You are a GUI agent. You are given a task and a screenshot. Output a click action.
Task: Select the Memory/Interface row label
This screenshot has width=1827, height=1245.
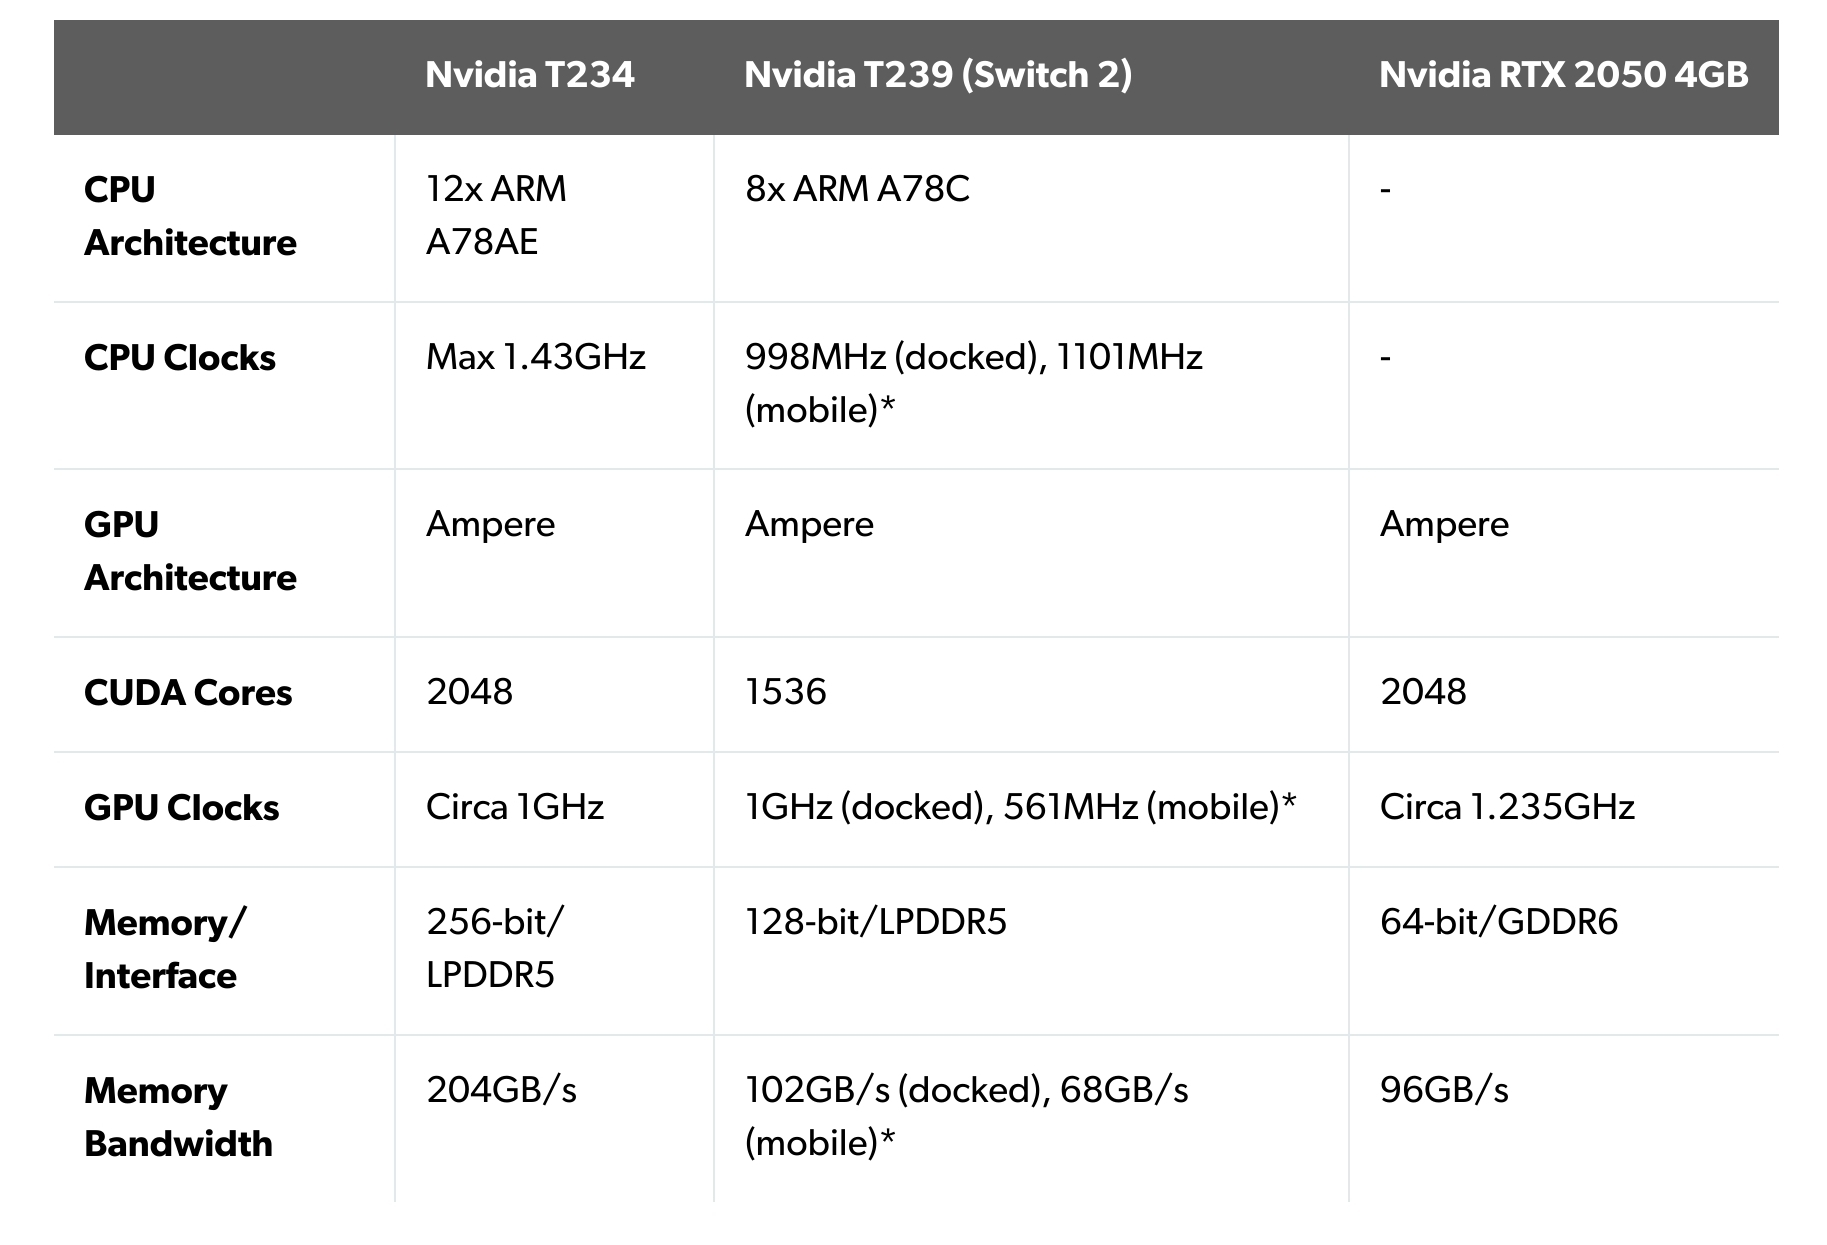click(x=163, y=949)
